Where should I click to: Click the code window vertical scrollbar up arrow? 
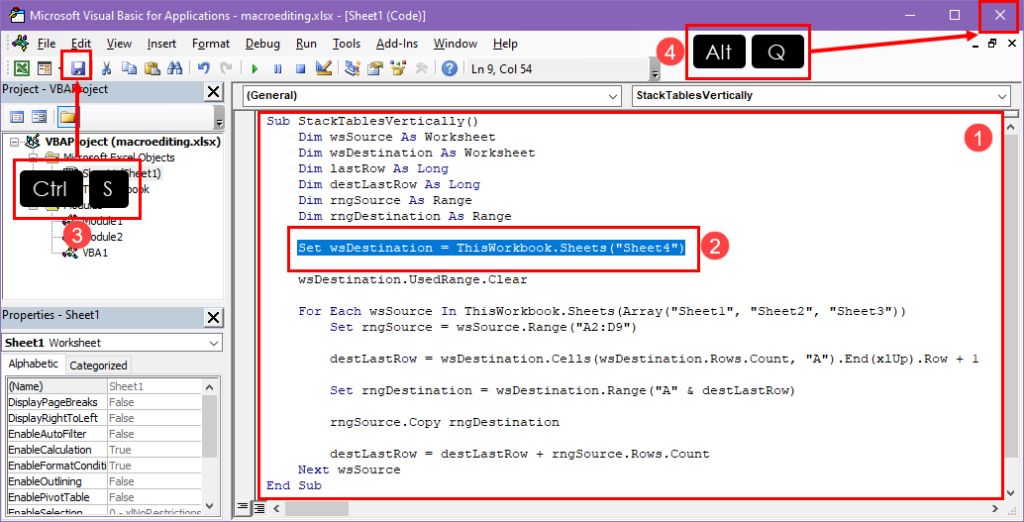click(x=1010, y=127)
